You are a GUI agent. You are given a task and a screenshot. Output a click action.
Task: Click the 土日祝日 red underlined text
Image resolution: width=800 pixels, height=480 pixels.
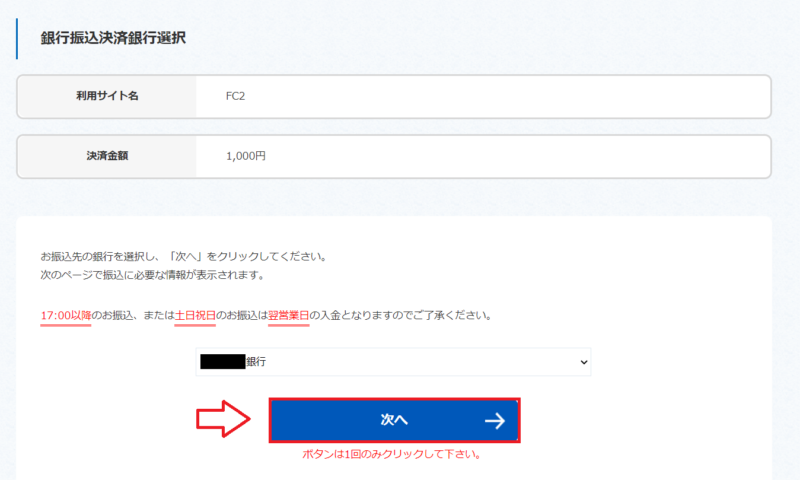click(195, 316)
